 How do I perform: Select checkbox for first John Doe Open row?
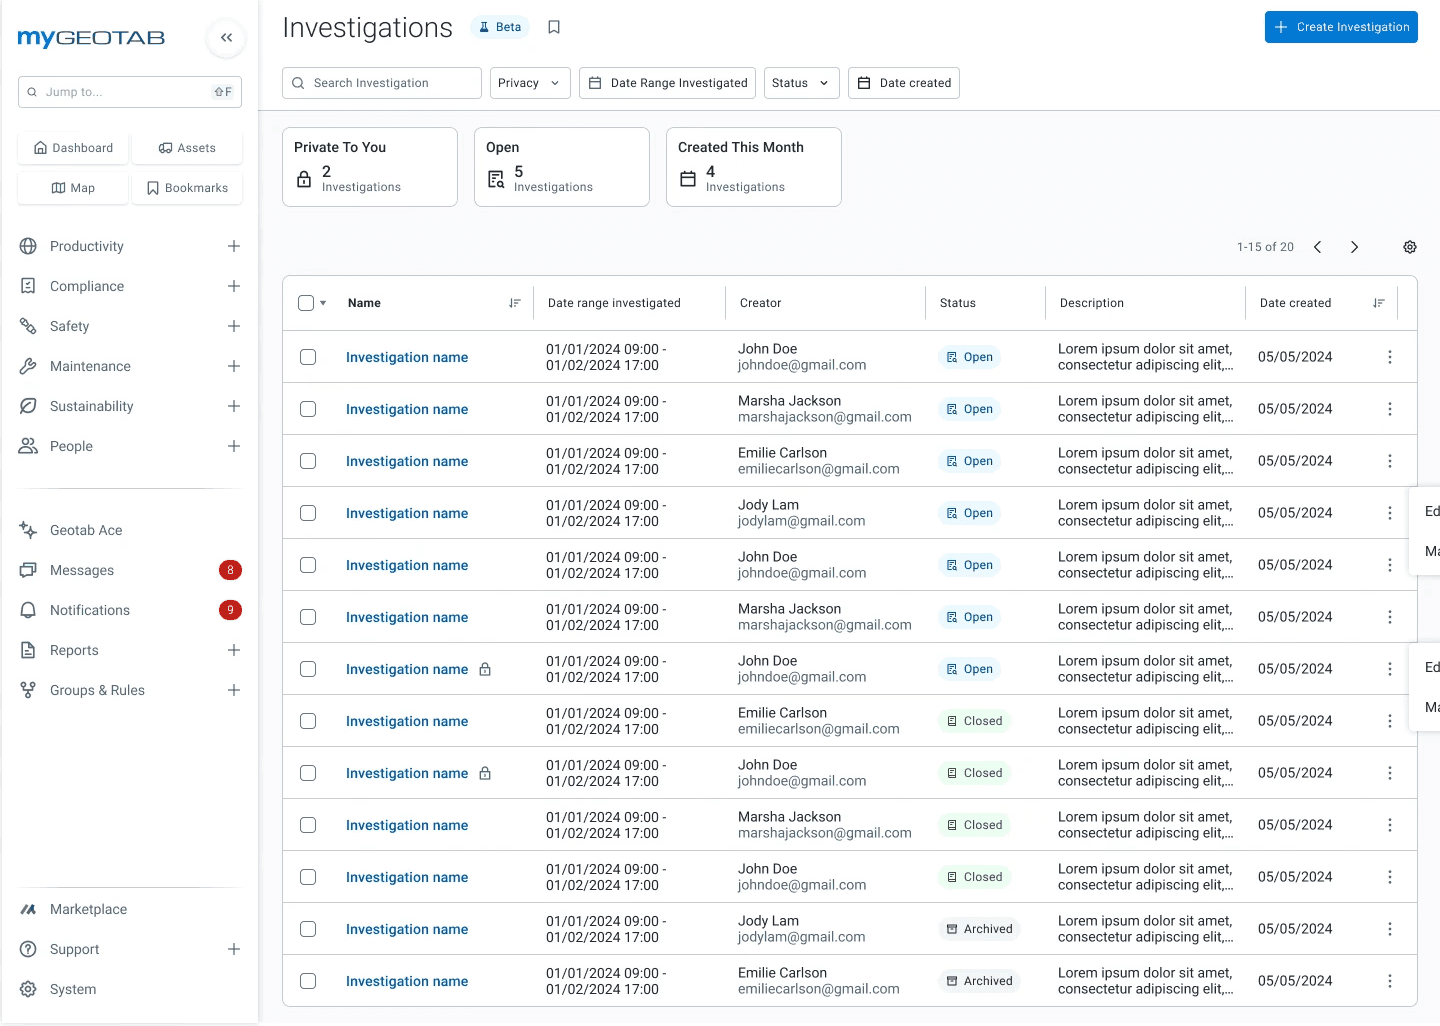tap(308, 357)
